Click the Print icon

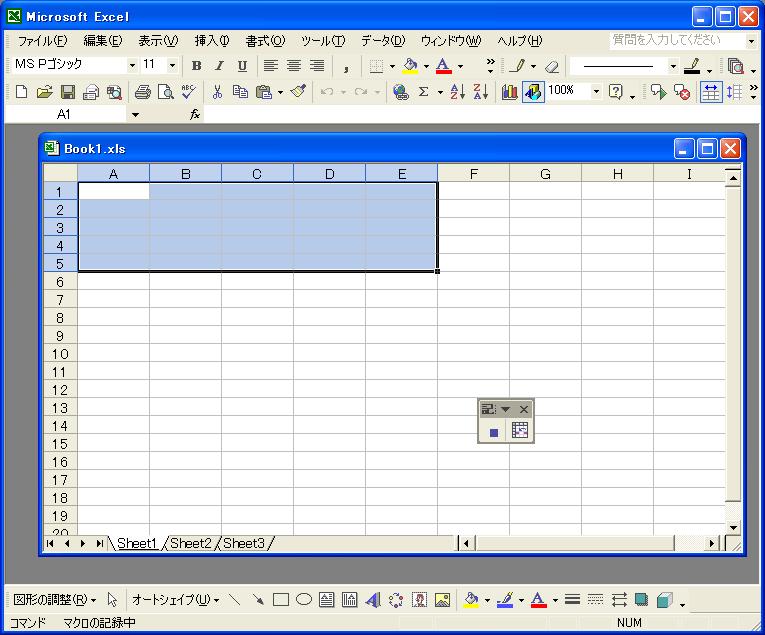click(x=142, y=92)
